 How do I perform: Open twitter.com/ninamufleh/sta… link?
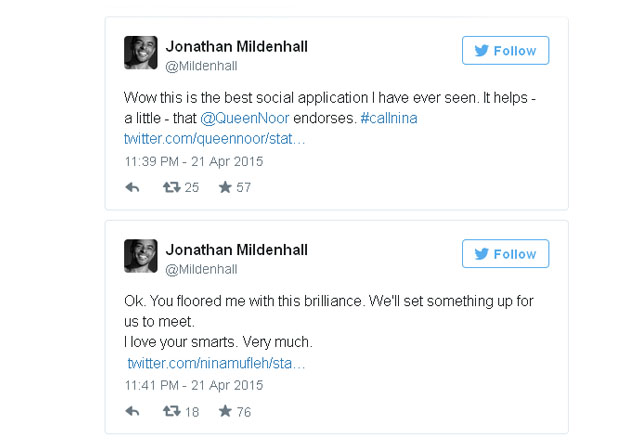pyautogui.click(x=216, y=363)
